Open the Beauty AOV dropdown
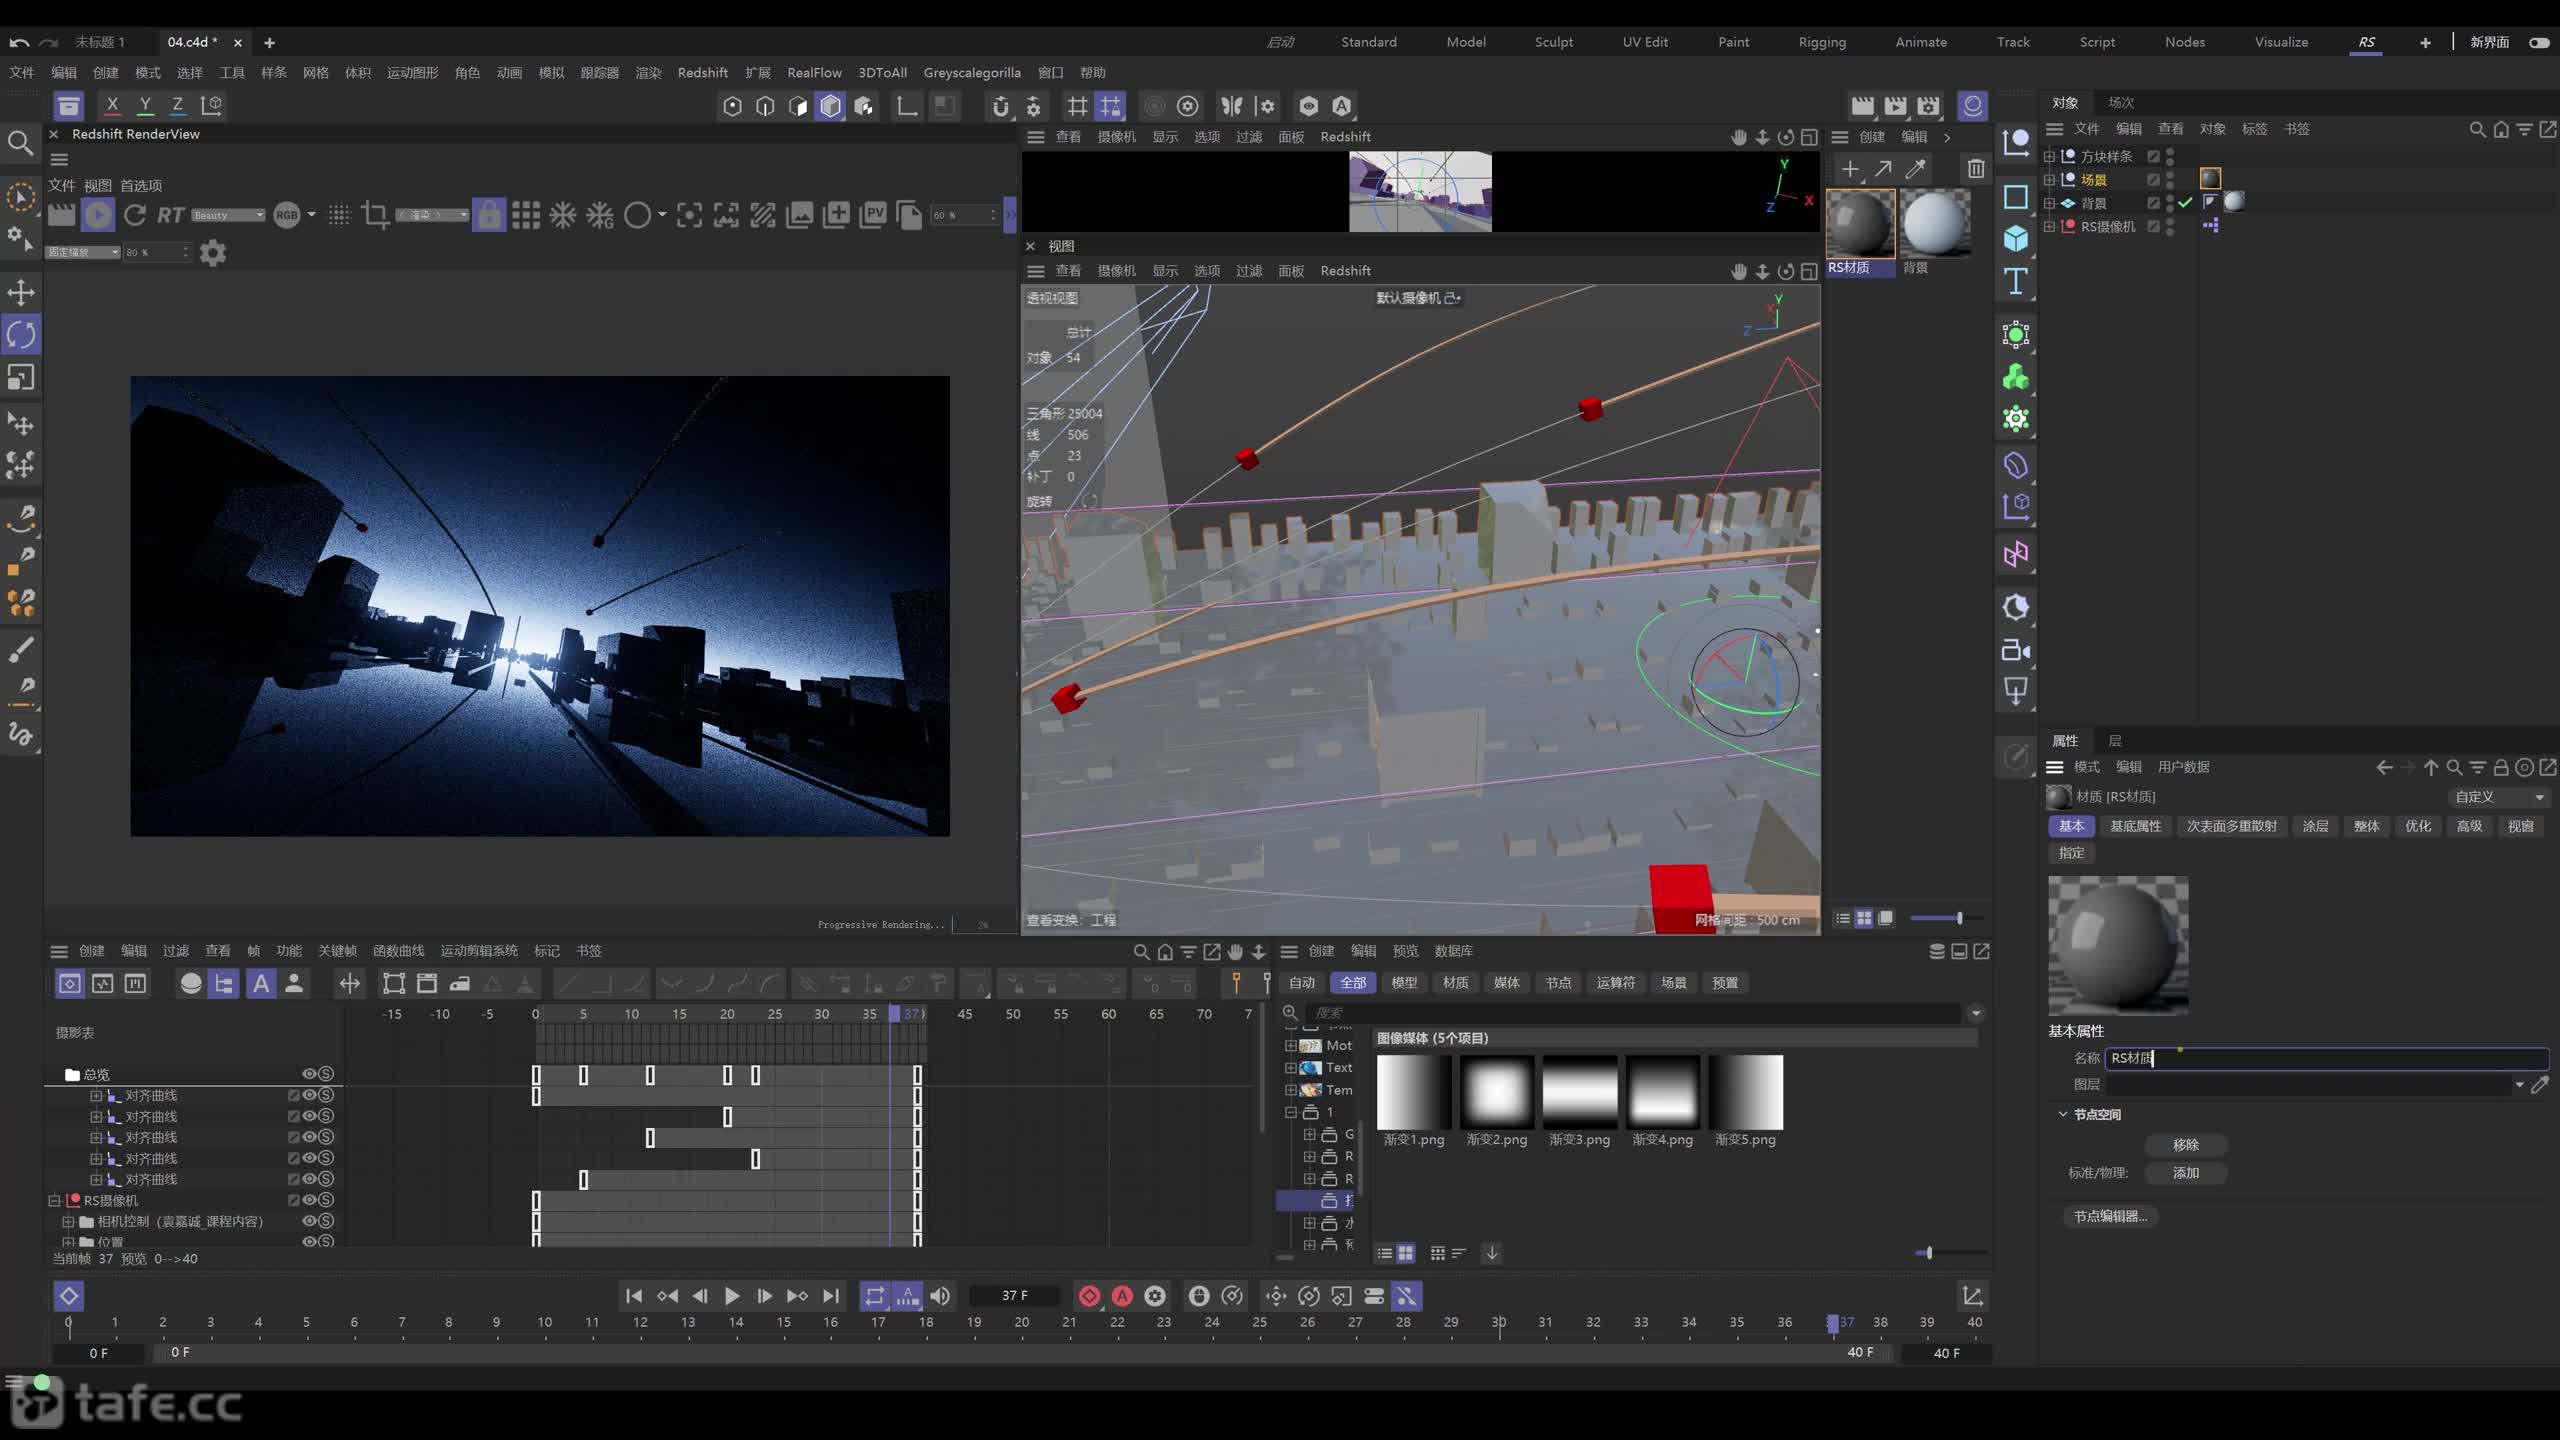The width and height of the screenshot is (2560, 1440). coord(227,215)
